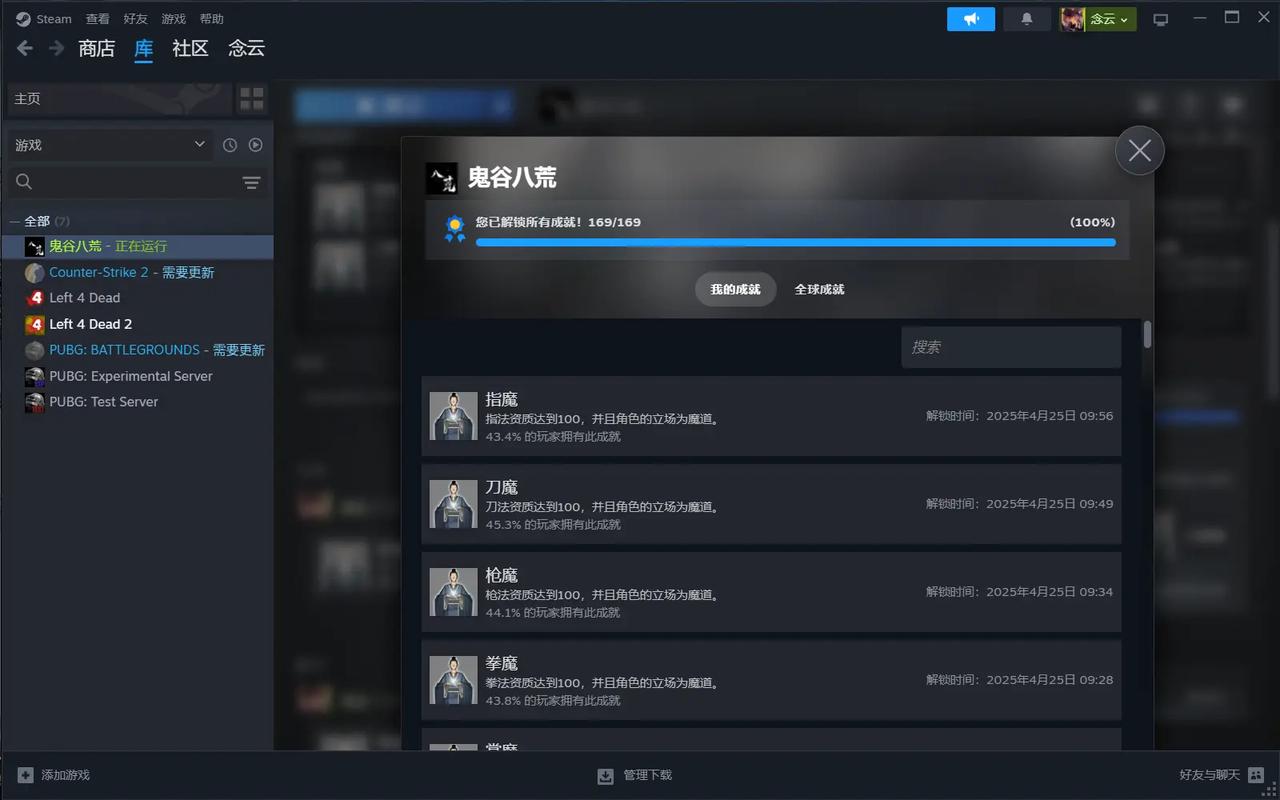Click the 刀魔 achievement title
1280x800 pixels.
pyautogui.click(x=502, y=487)
